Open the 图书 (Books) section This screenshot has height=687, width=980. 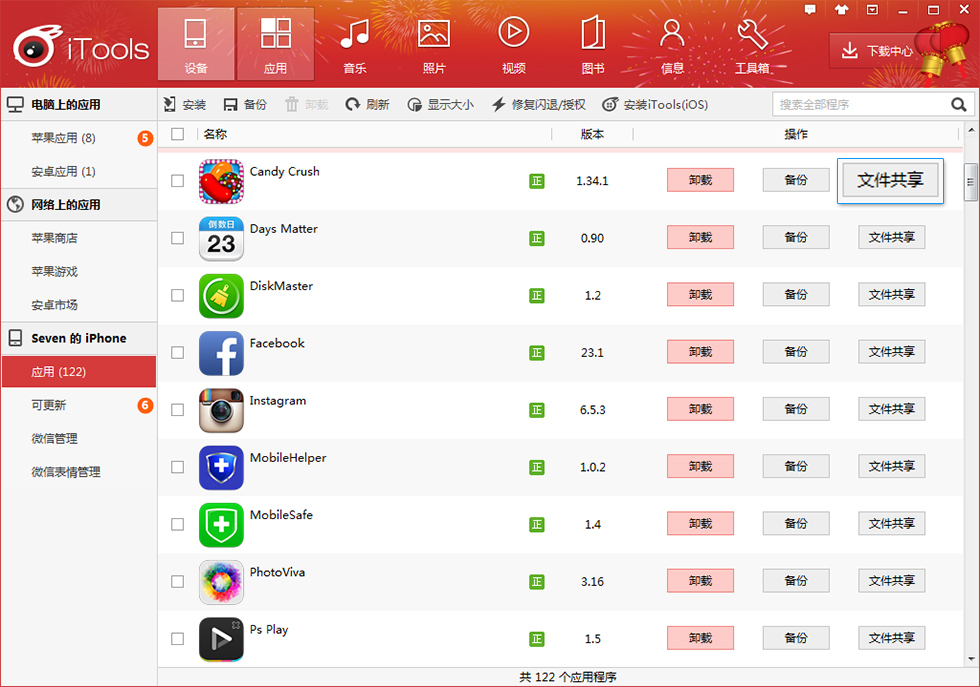pos(593,44)
